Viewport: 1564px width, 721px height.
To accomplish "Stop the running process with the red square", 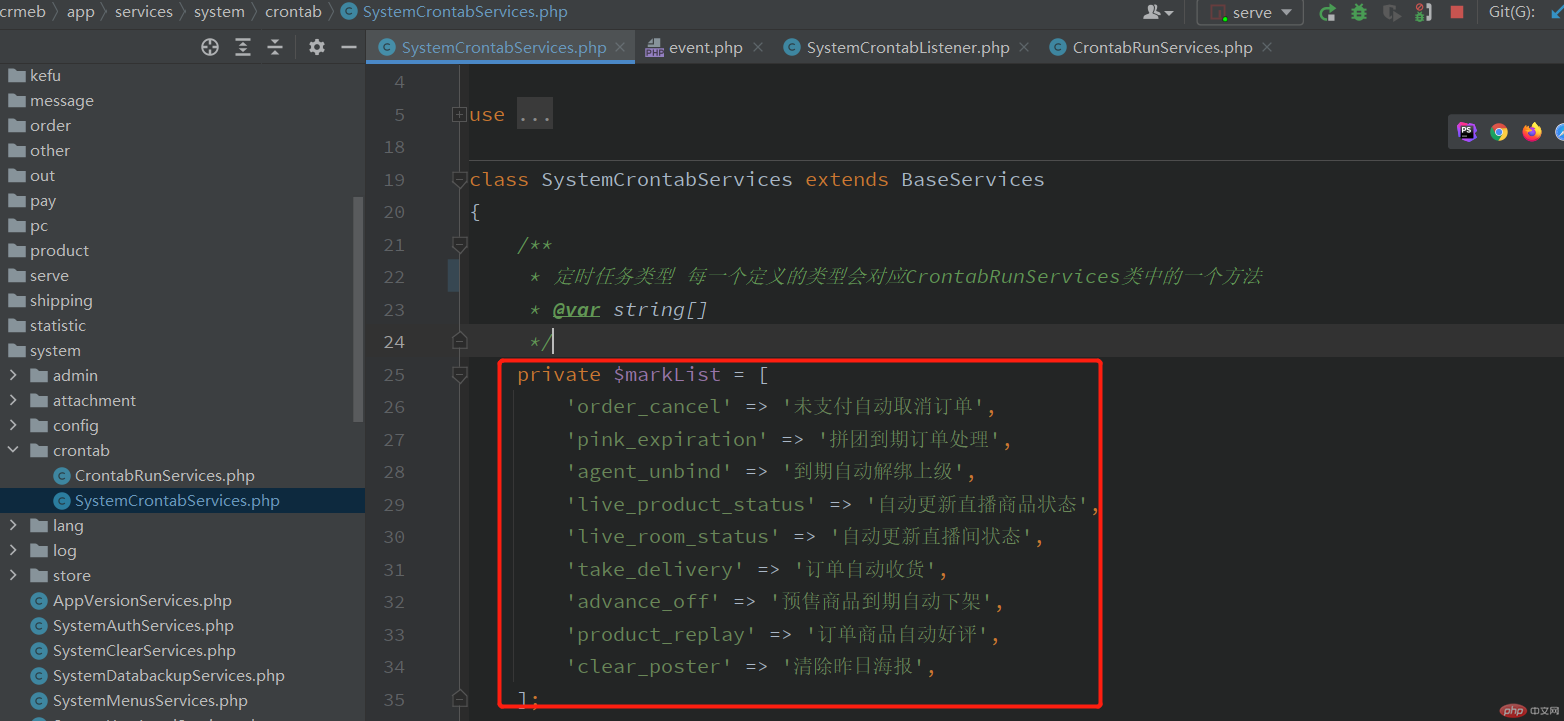I will point(1457,12).
